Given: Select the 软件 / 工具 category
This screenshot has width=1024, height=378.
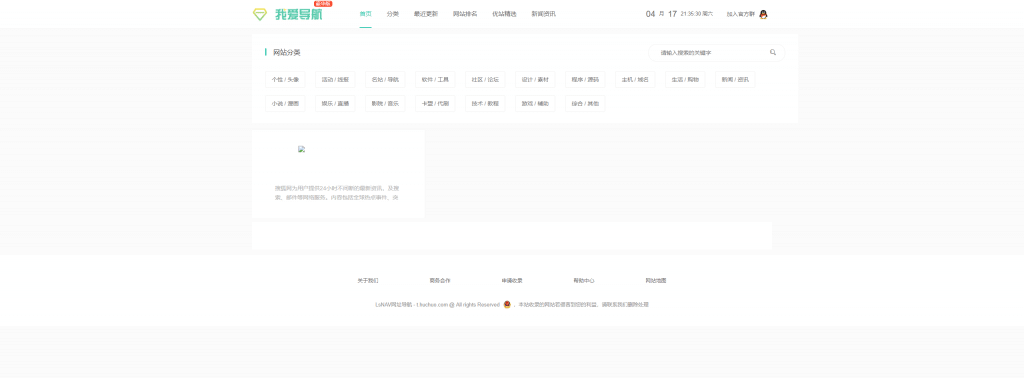Looking at the screenshot, I should (435, 80).
